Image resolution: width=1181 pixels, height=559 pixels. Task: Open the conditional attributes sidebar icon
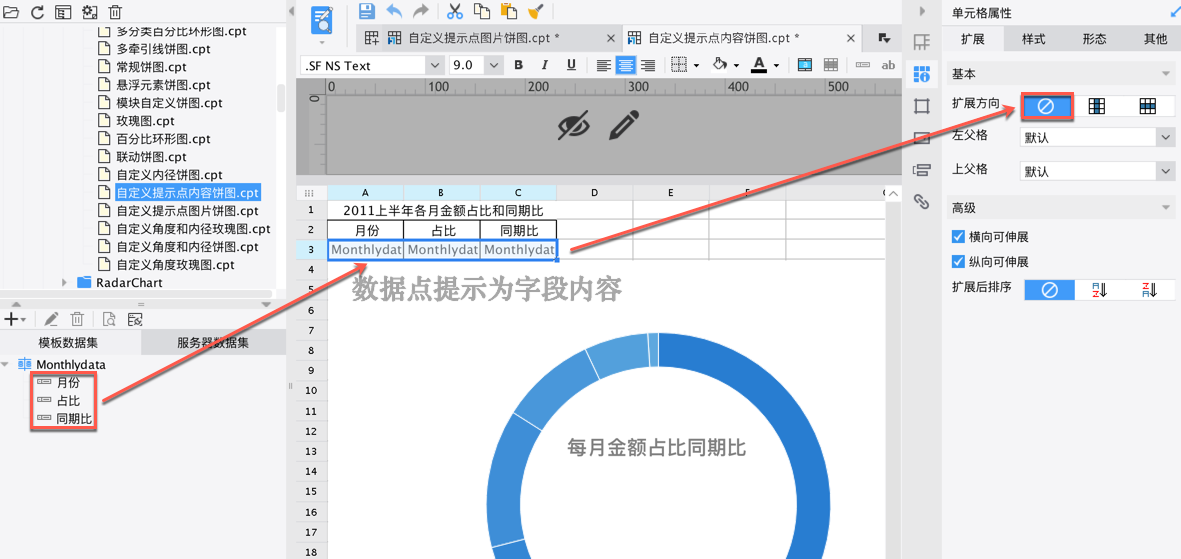tap(921, 170)
